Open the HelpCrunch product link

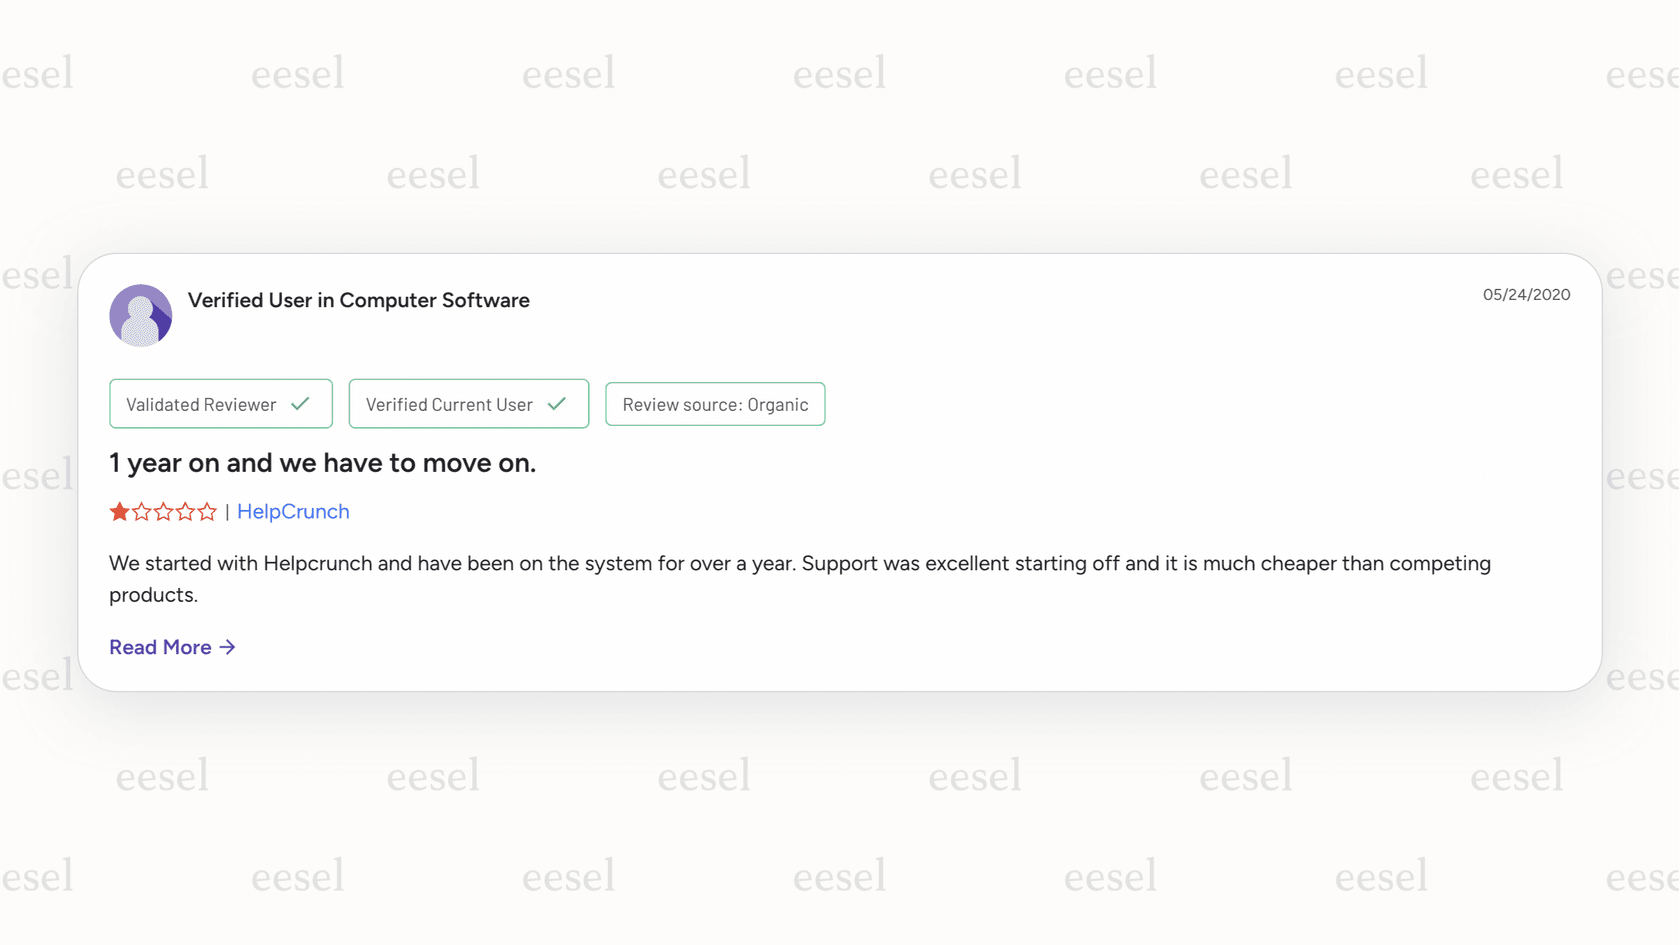click(293, 511)
